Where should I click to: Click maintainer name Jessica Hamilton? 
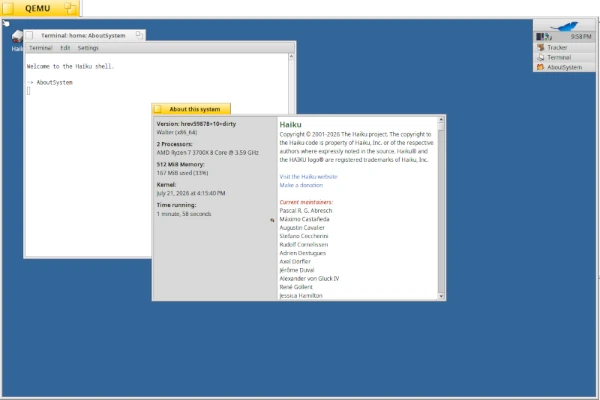tap(301, 296)
